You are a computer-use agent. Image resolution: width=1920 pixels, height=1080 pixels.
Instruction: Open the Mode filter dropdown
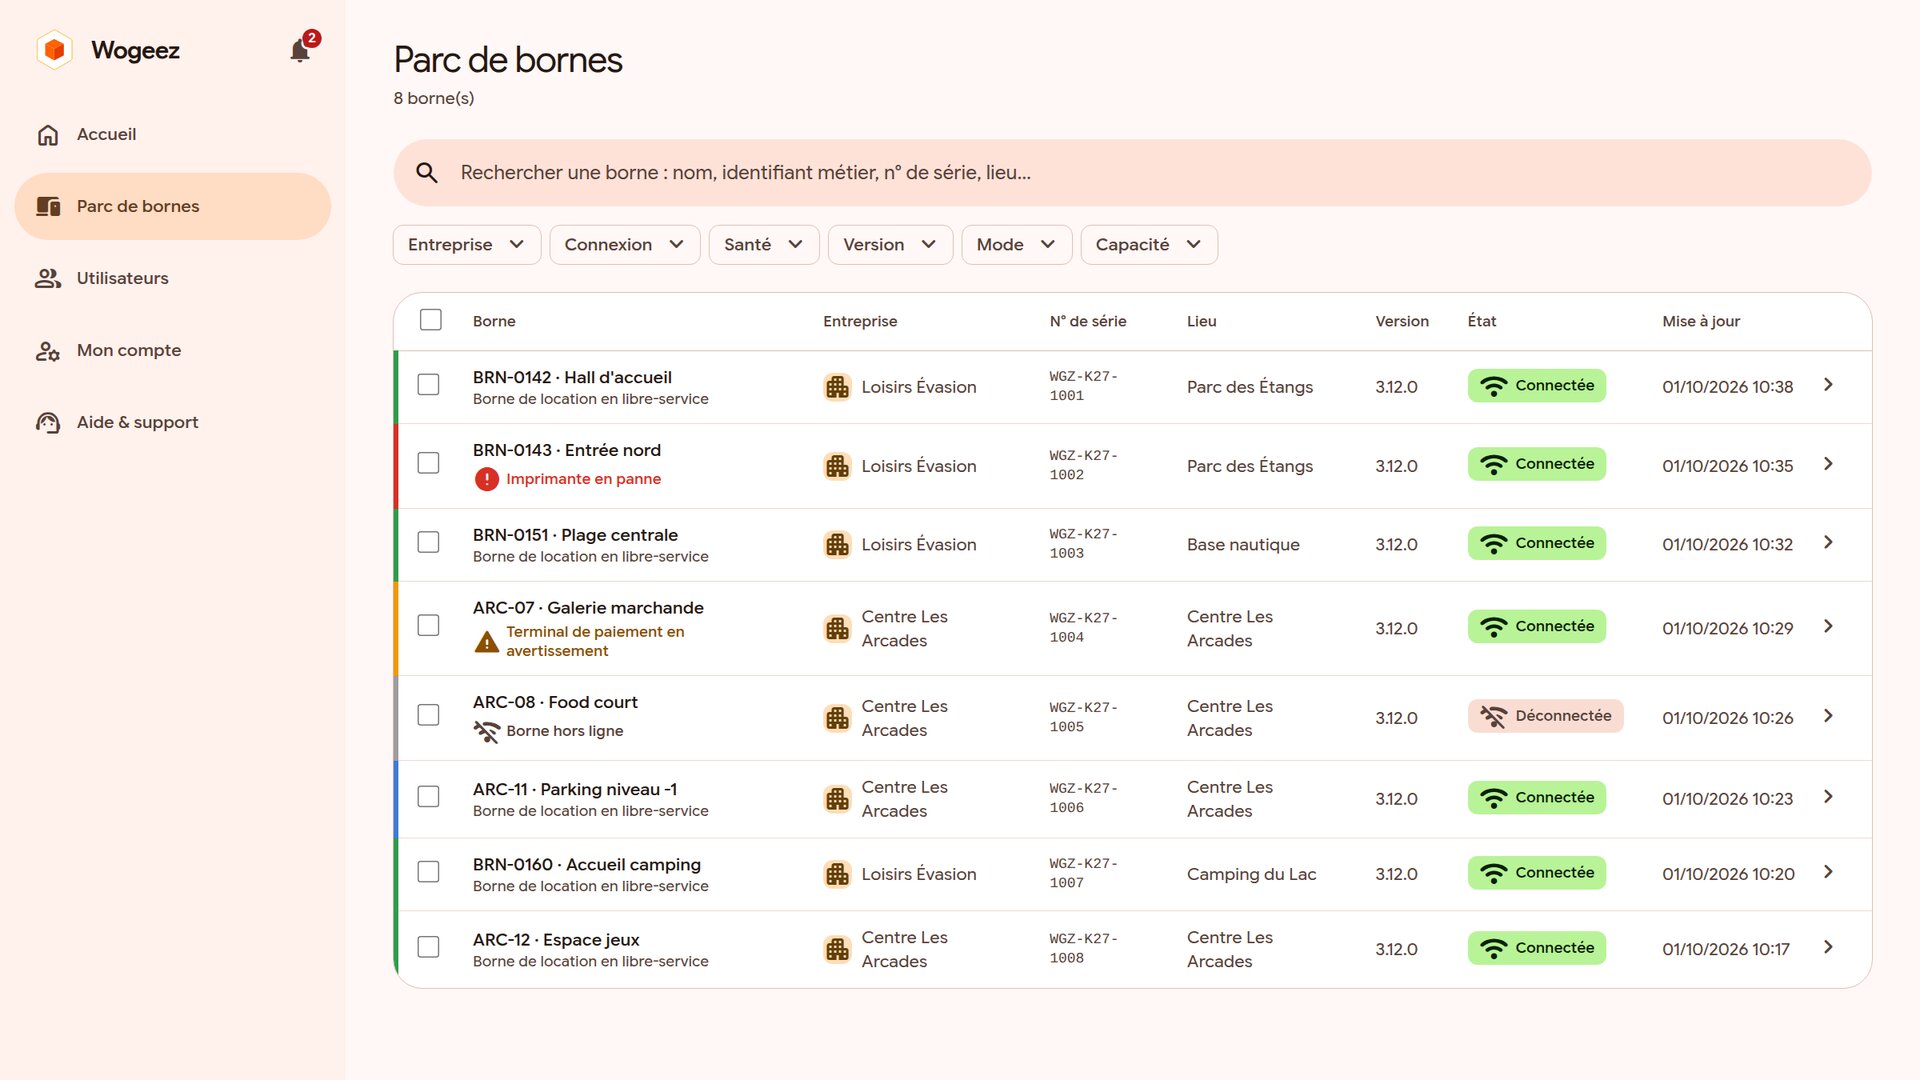click(1017, 245)
